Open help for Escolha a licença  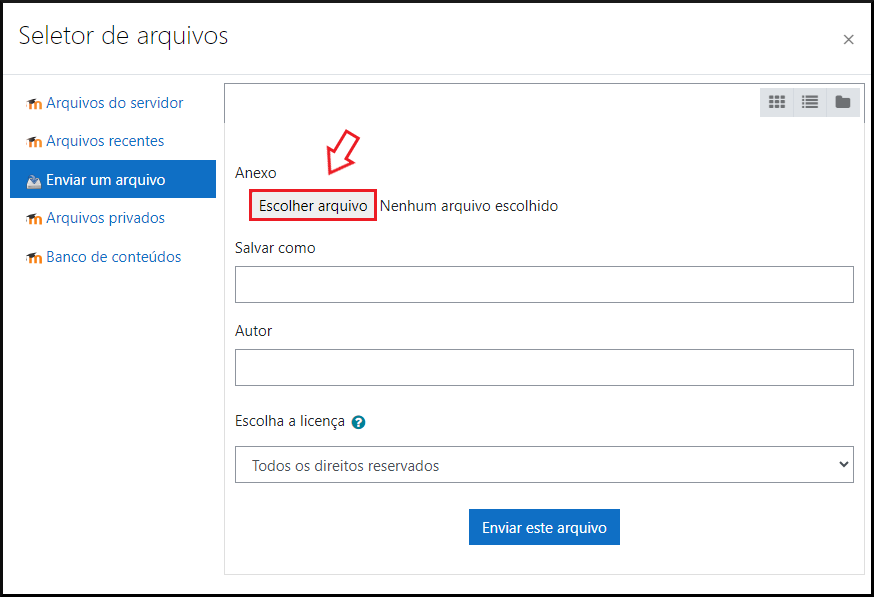(359, 422)
